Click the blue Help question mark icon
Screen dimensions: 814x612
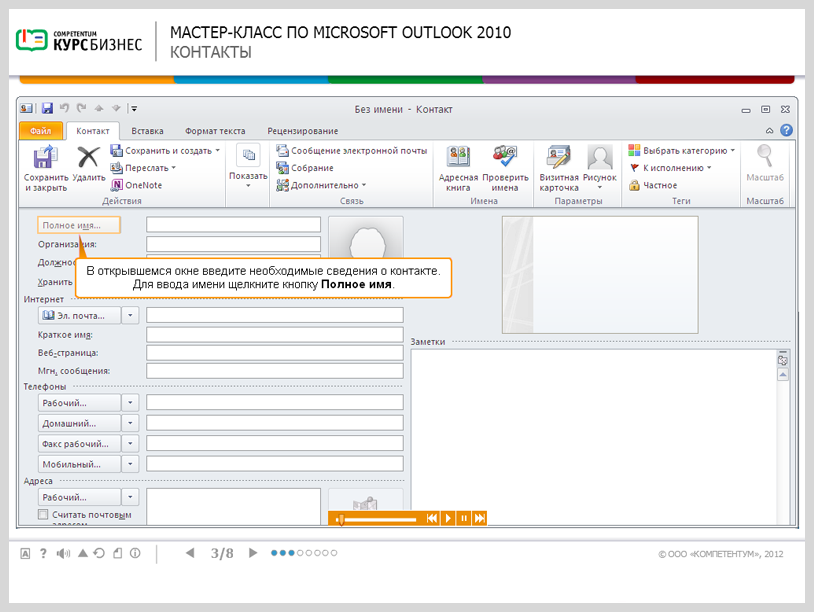click(786, 130)
